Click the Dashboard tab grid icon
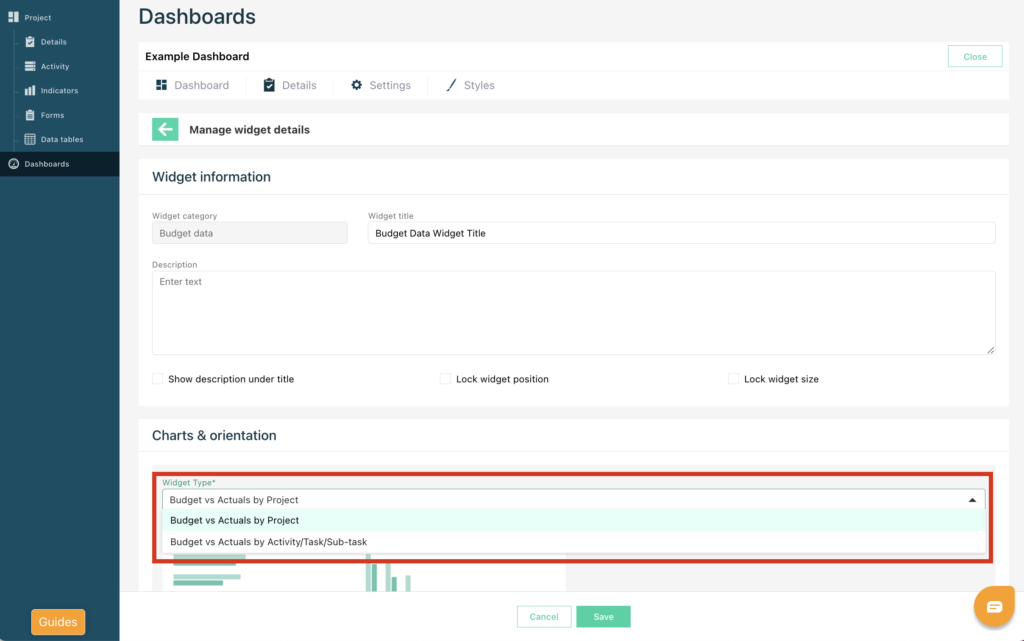 tap(161, 85)
